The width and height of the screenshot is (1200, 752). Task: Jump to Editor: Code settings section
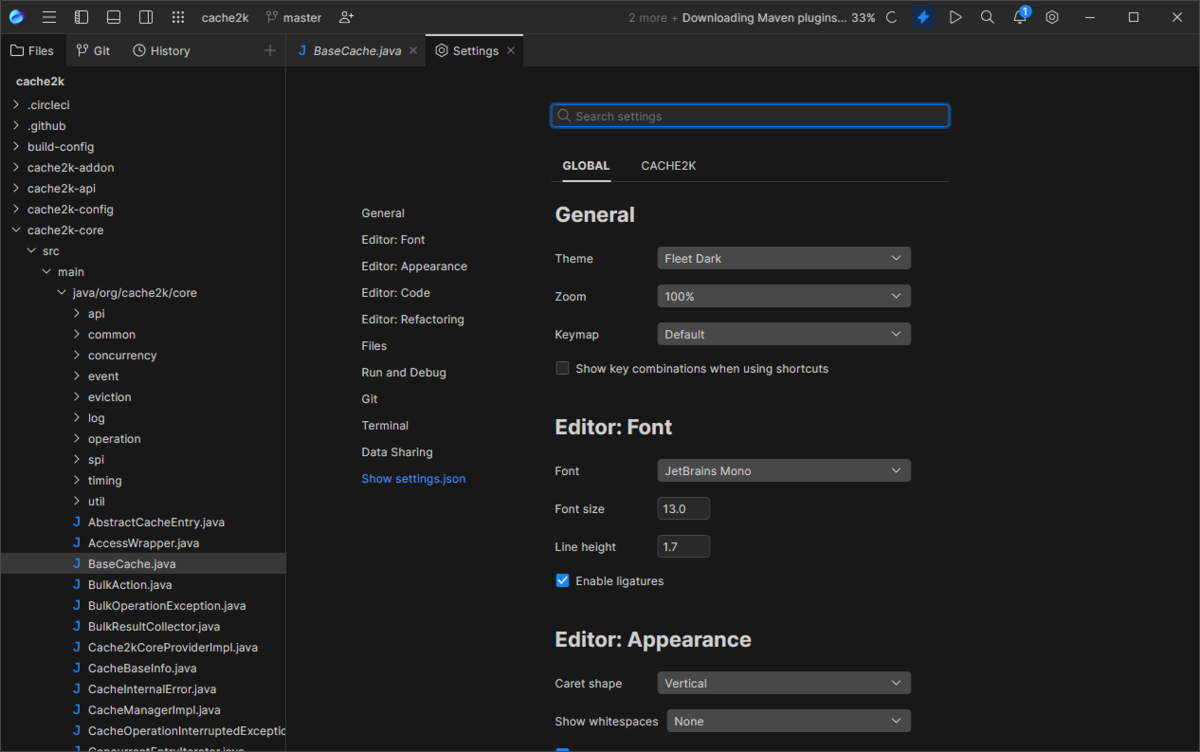point(396,293)
